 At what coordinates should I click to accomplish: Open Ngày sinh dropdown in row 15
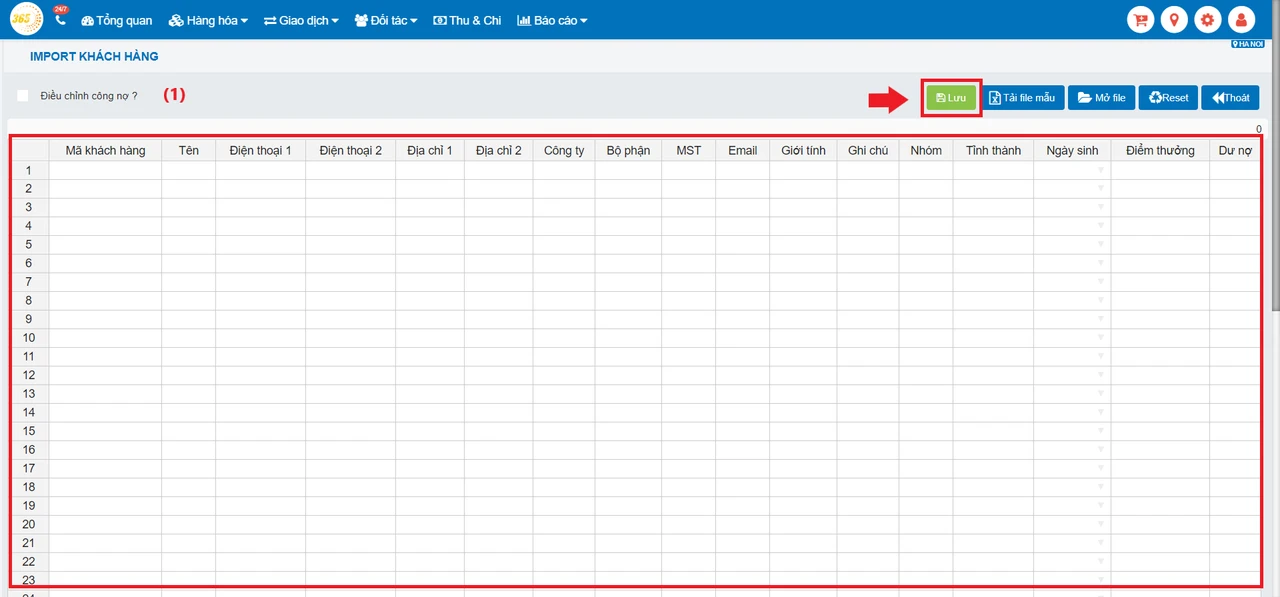(x=1102, y=431)
